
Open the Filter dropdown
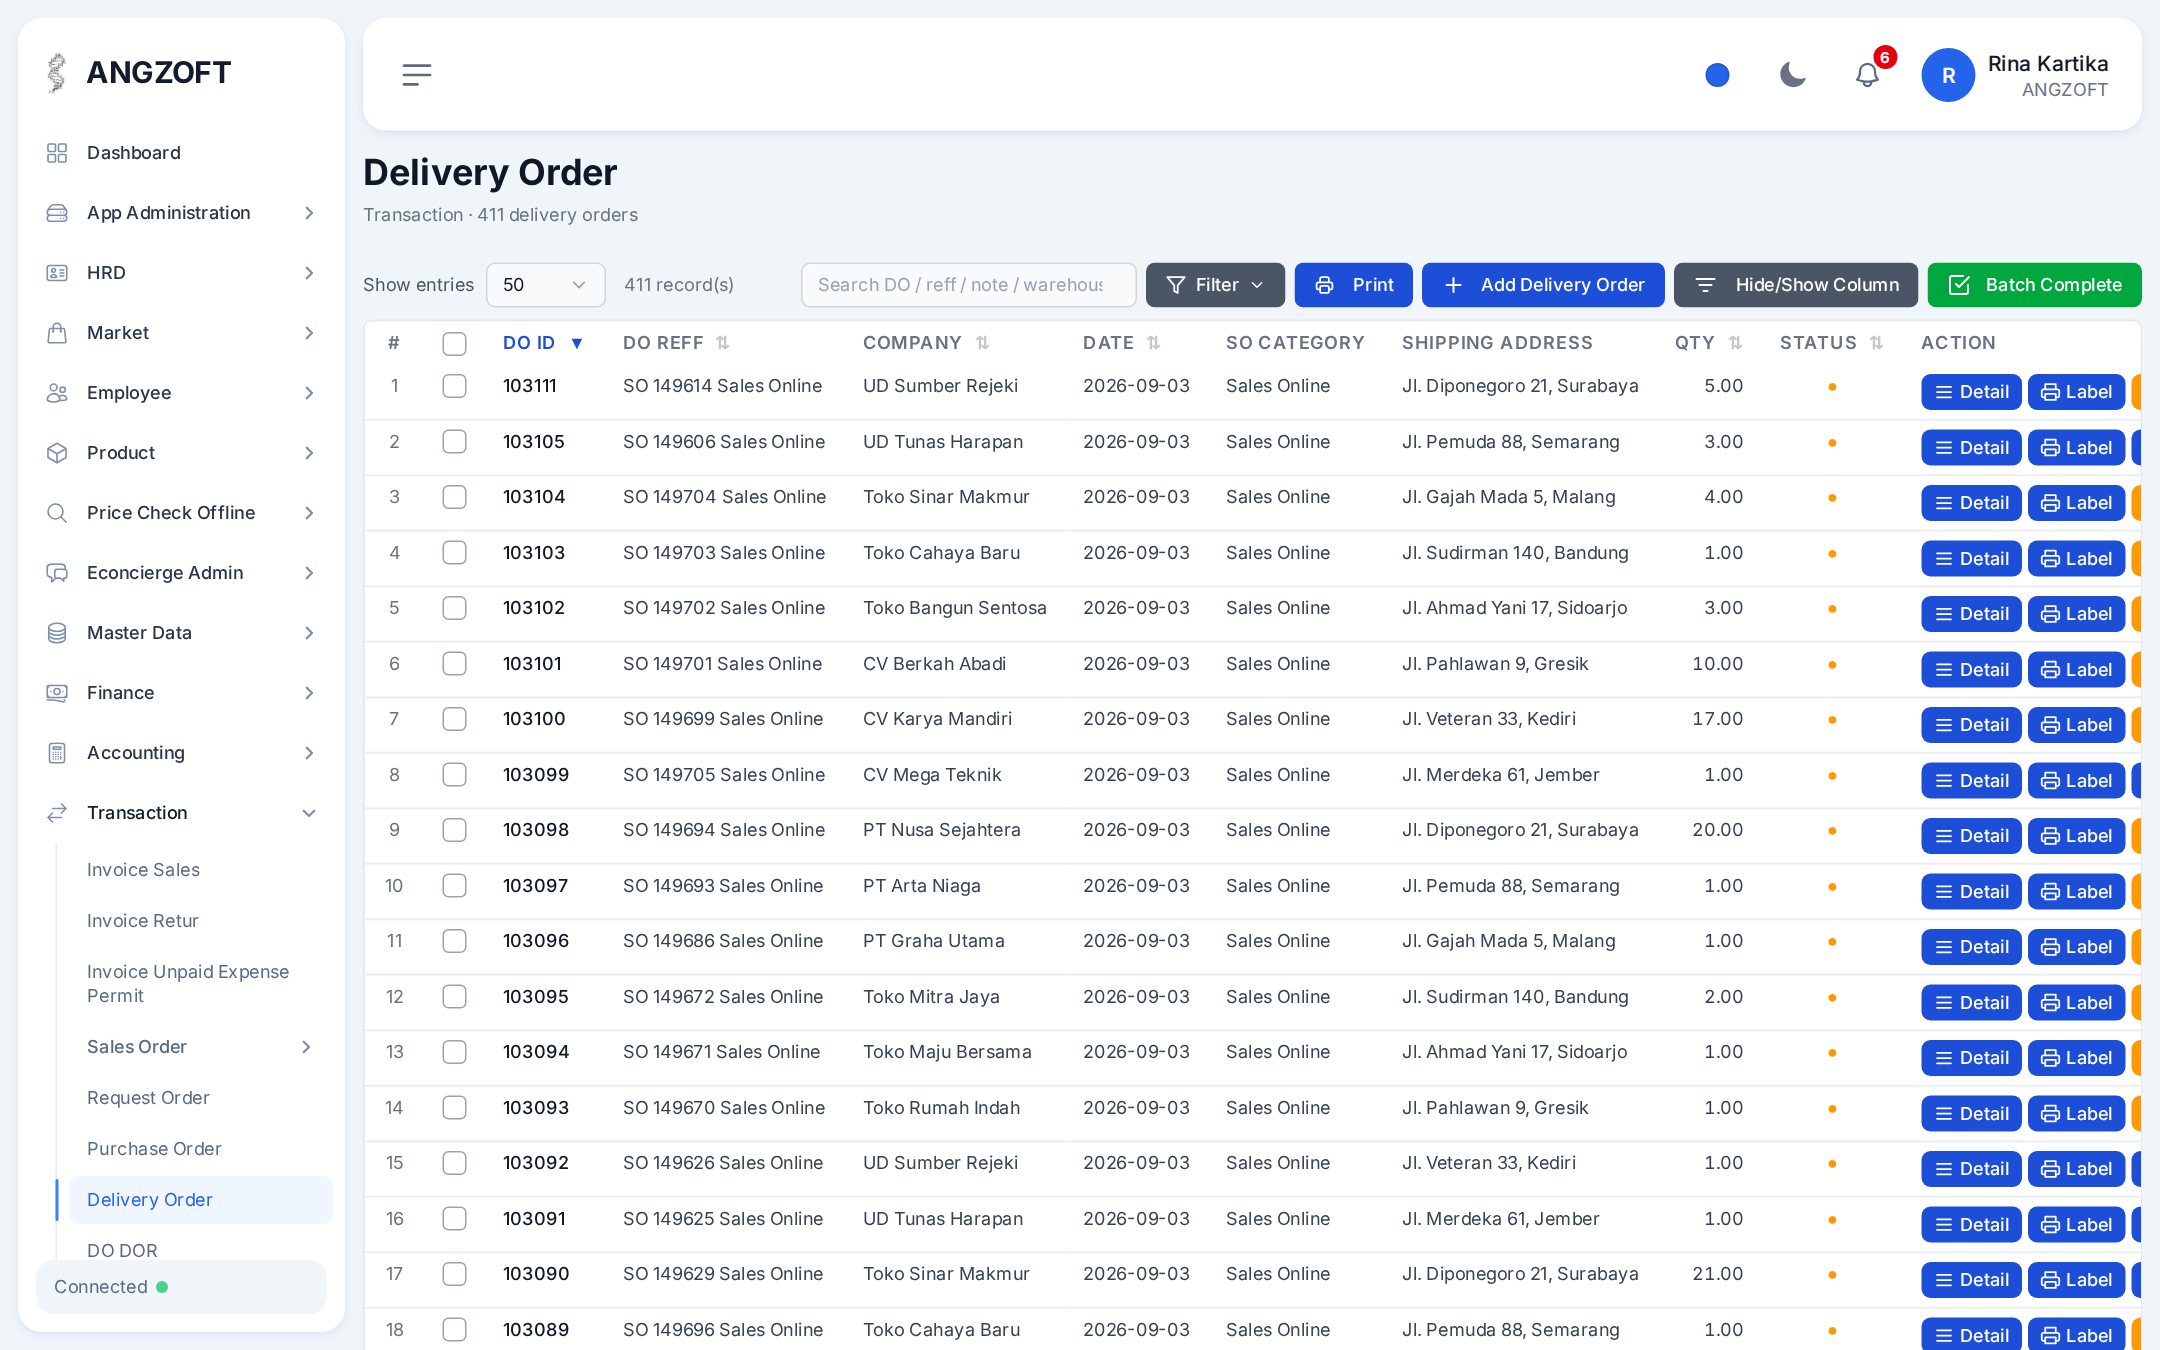click(x=1215, y=285)
